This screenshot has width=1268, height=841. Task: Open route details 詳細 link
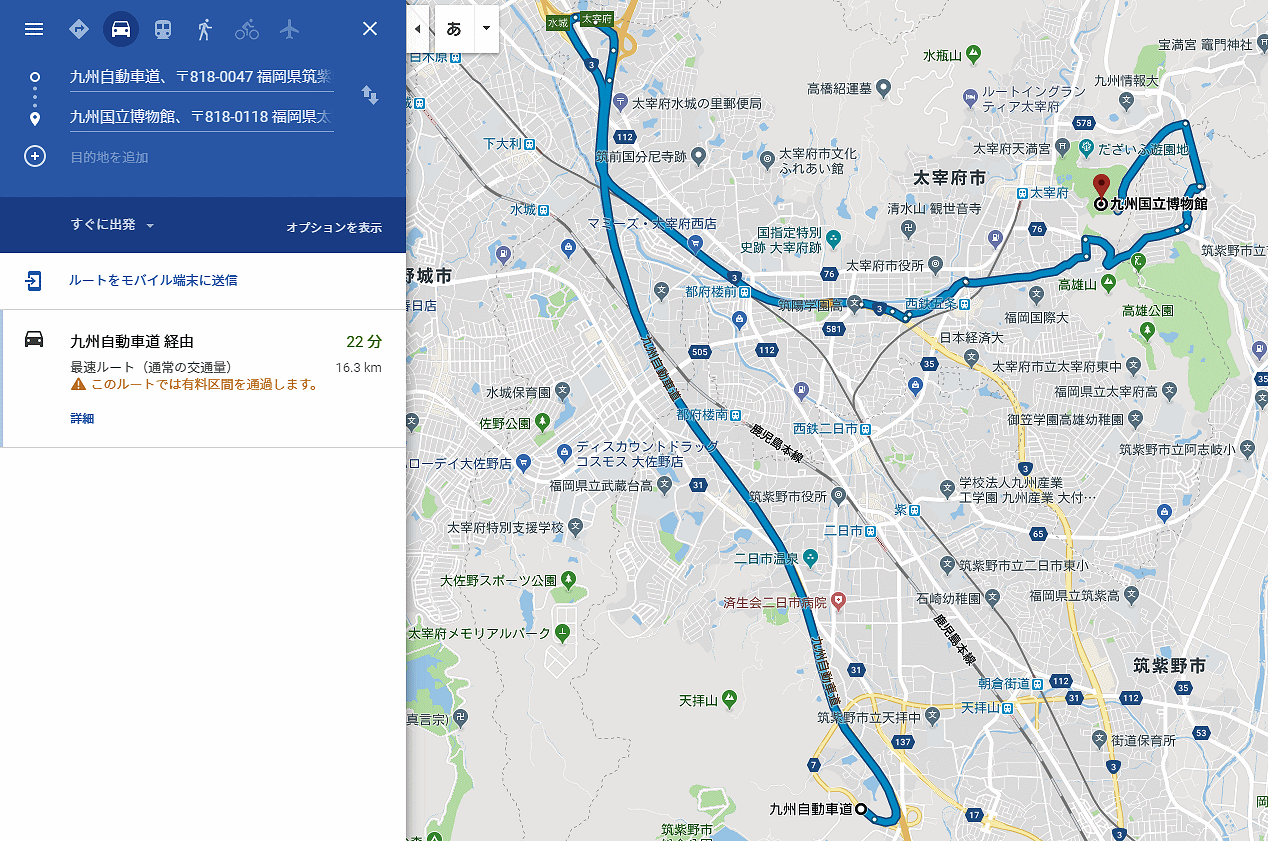[82, 418]
